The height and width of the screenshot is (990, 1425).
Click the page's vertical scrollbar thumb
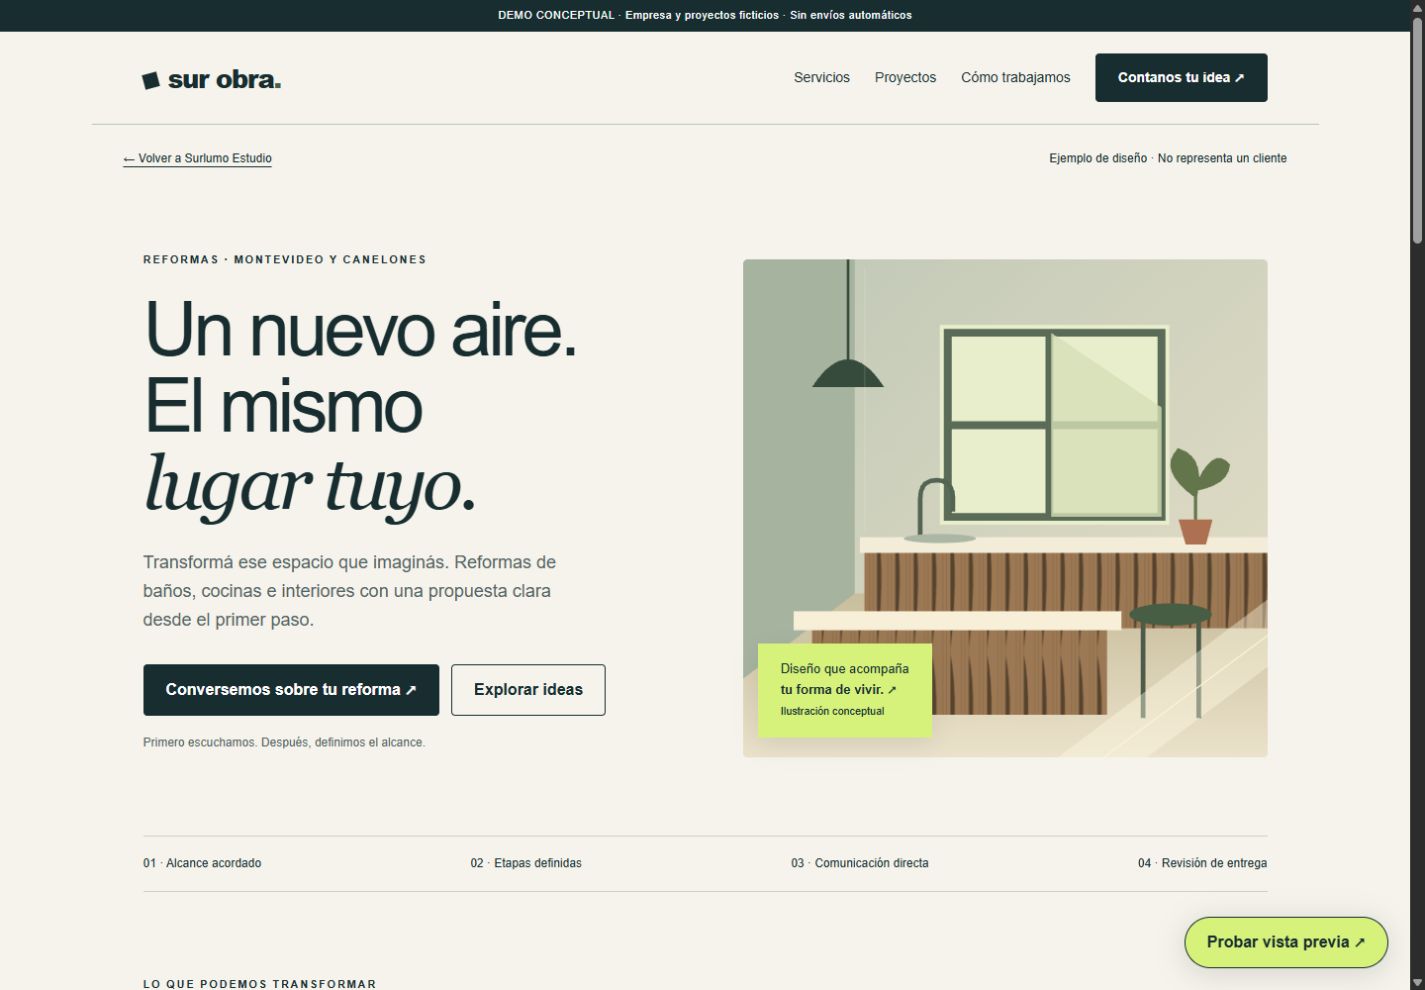1417,130
